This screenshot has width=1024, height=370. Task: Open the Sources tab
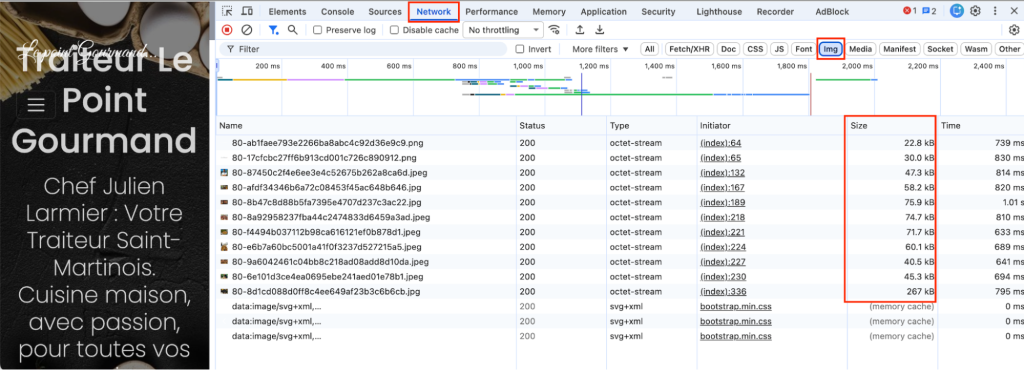tap(385, 12)
